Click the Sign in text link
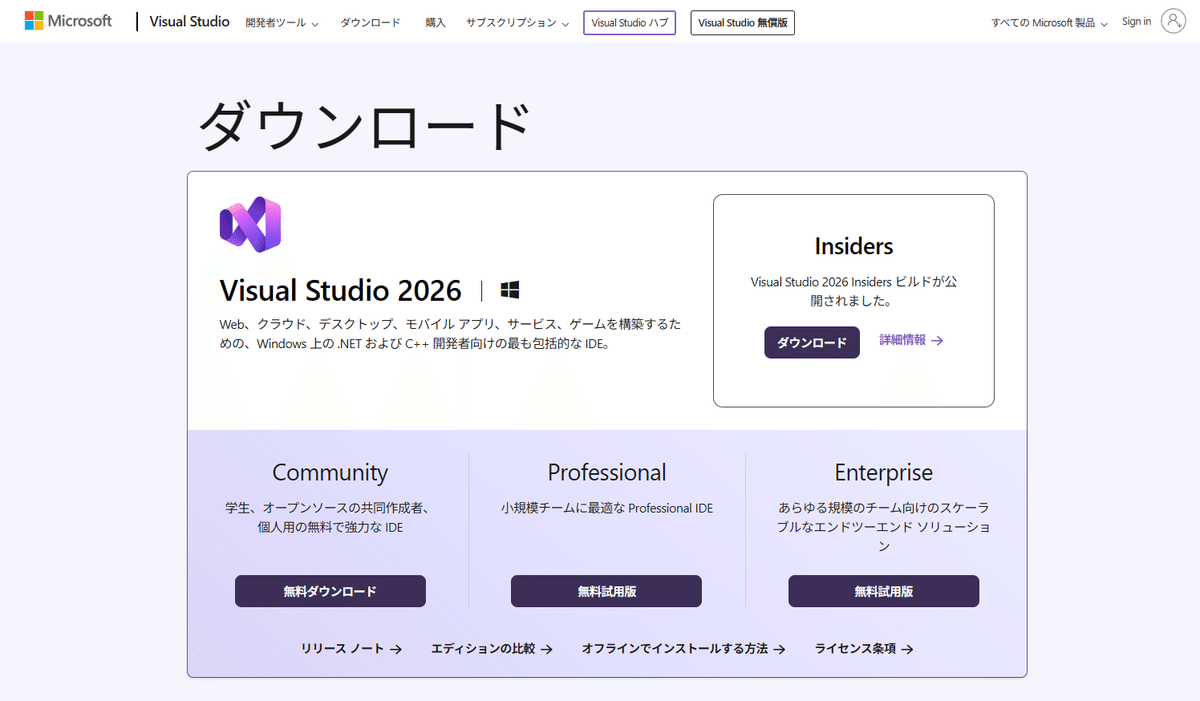The height and width of the screenshot is (701, 1200). (x=1136, y=21)
